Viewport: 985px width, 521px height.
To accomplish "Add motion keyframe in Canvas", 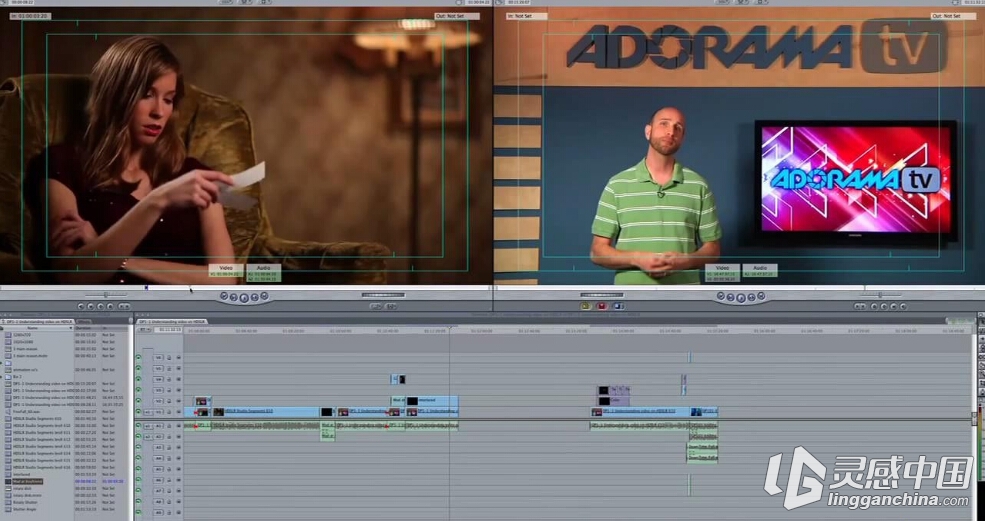I will pos(884,306).
